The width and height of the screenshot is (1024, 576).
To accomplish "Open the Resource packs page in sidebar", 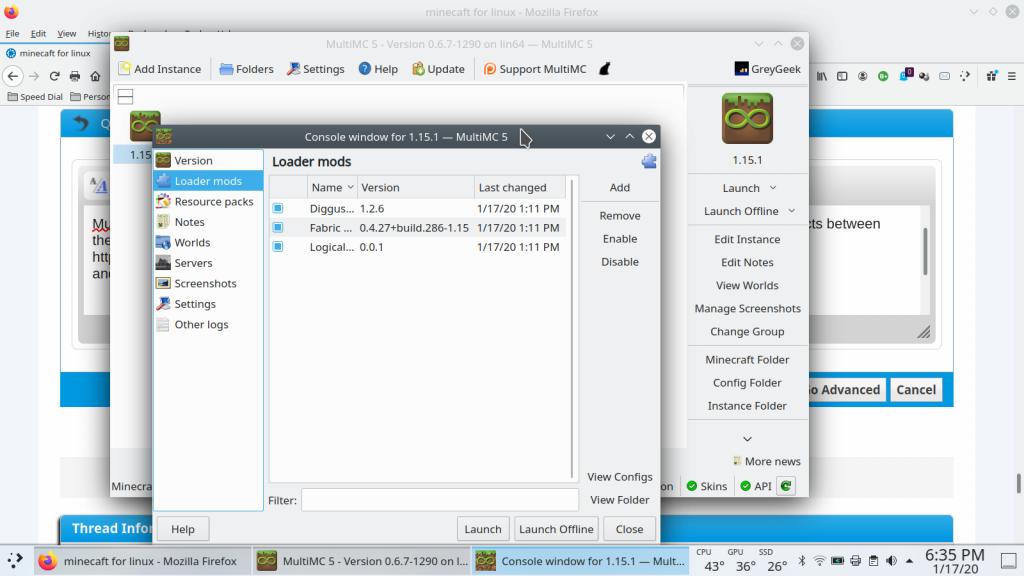I will point(213,201).
